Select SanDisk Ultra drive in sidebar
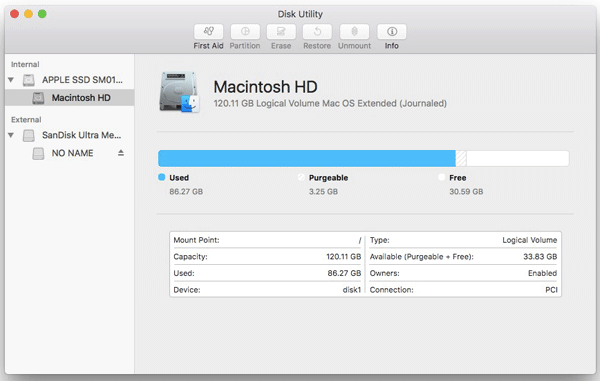Image resolution: width=600 pixels, height=381 pixels. [x=82, y=135]
